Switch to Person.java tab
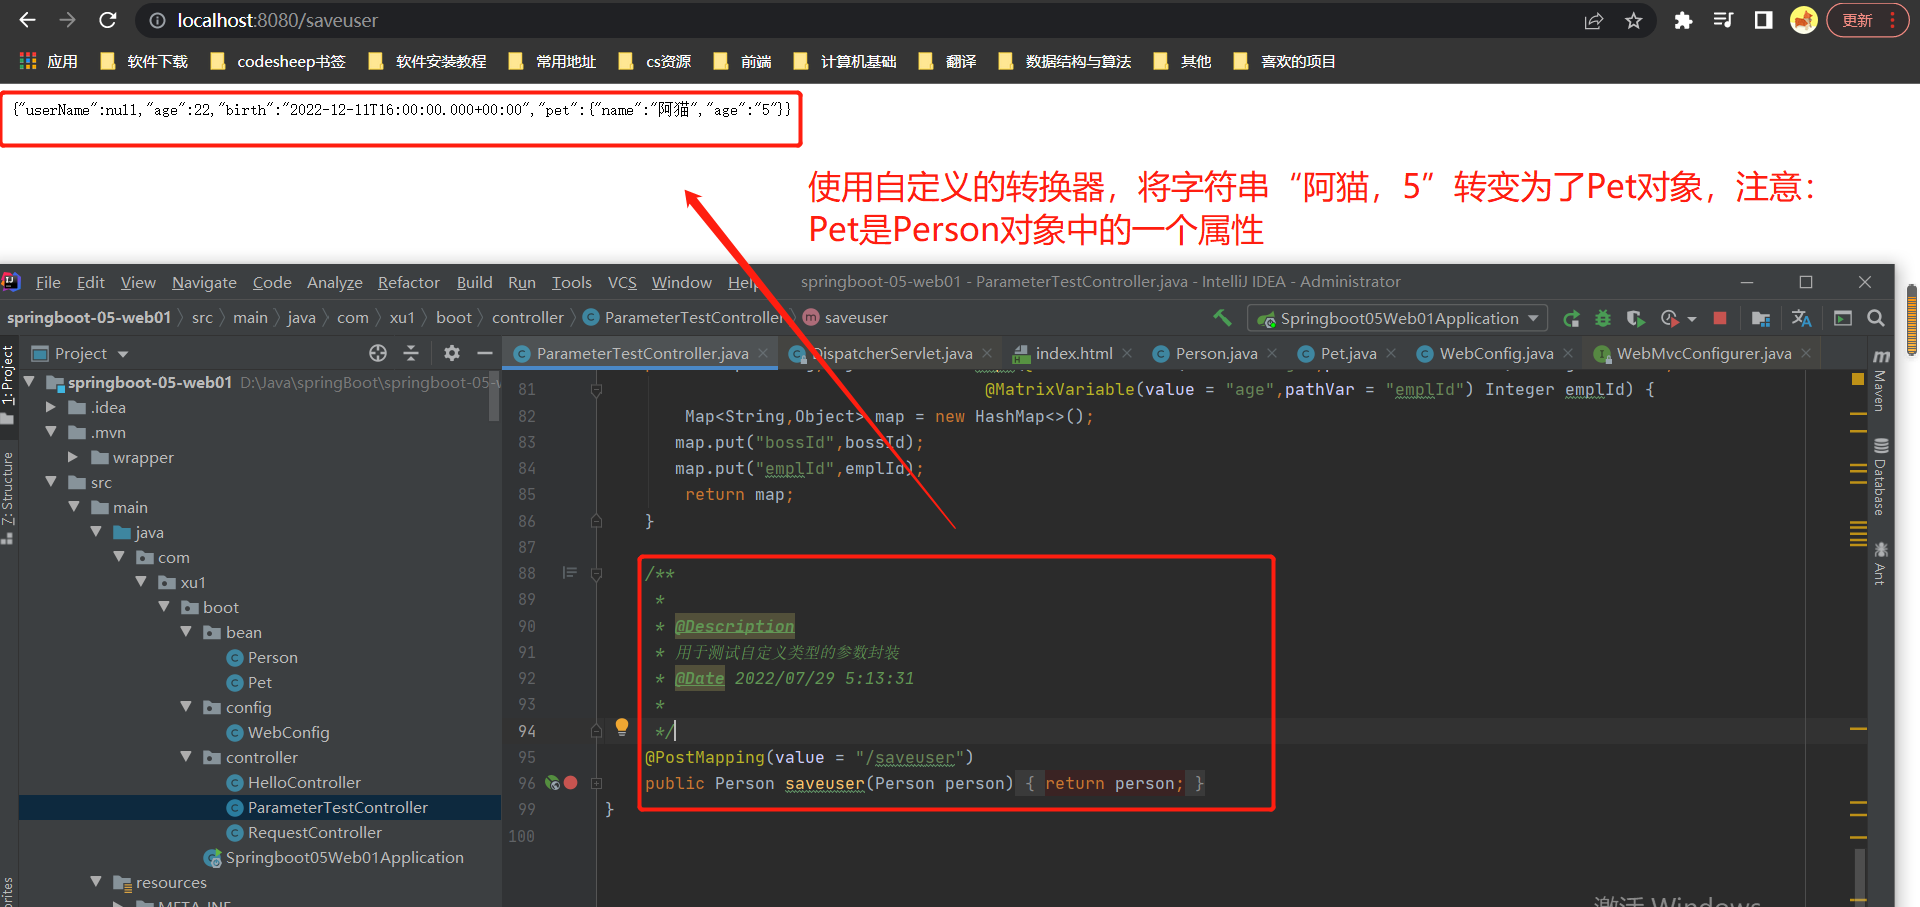The image size is (1920, 907). point(1215,354)
